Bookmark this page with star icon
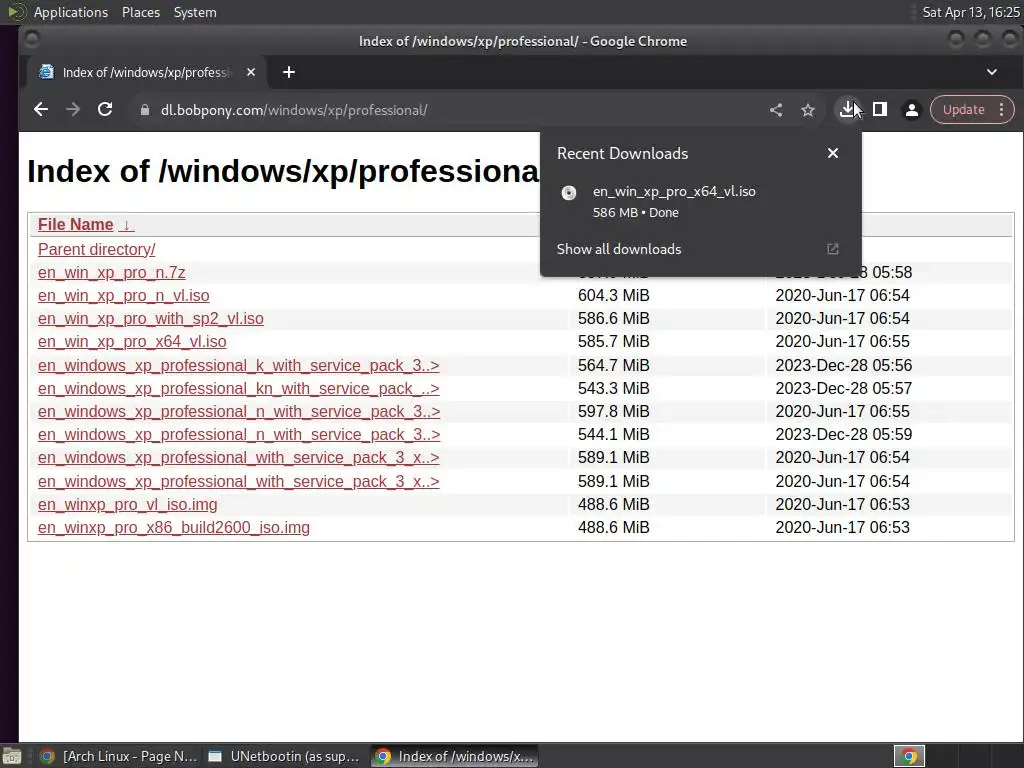 (x=808, y=110)
